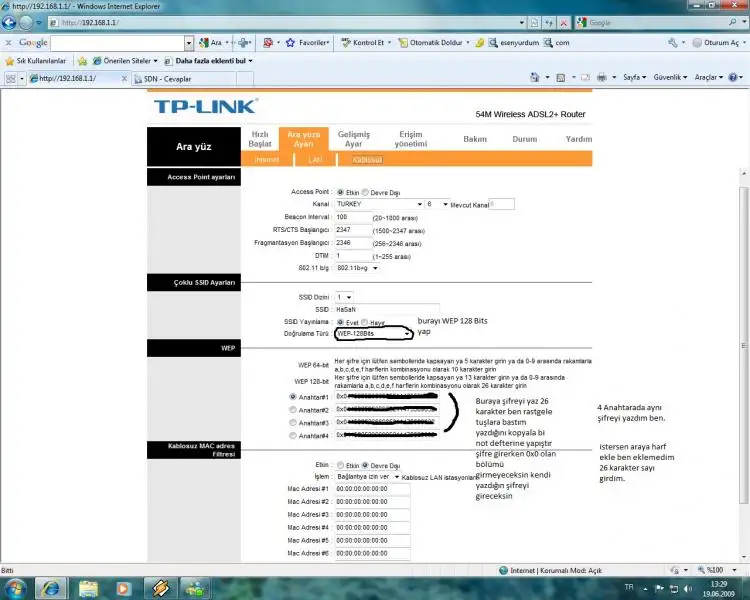Click the search magnifier in Google box

pyautogui.click(x=732, y=22)
